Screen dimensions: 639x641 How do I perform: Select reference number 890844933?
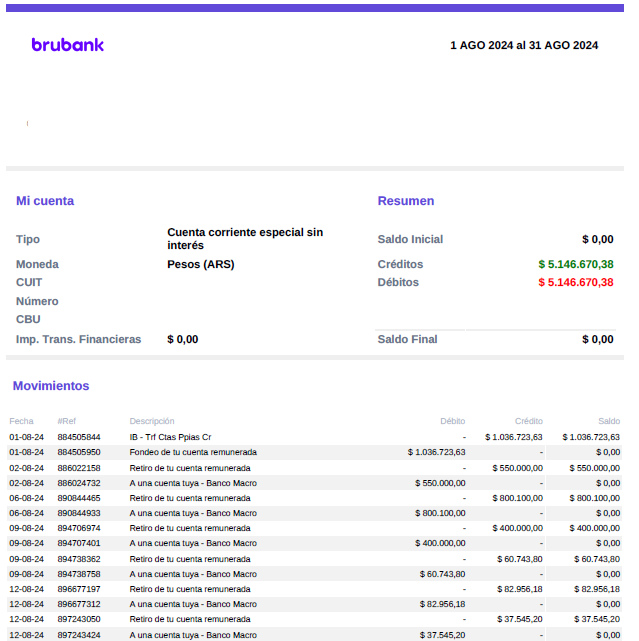79,513
